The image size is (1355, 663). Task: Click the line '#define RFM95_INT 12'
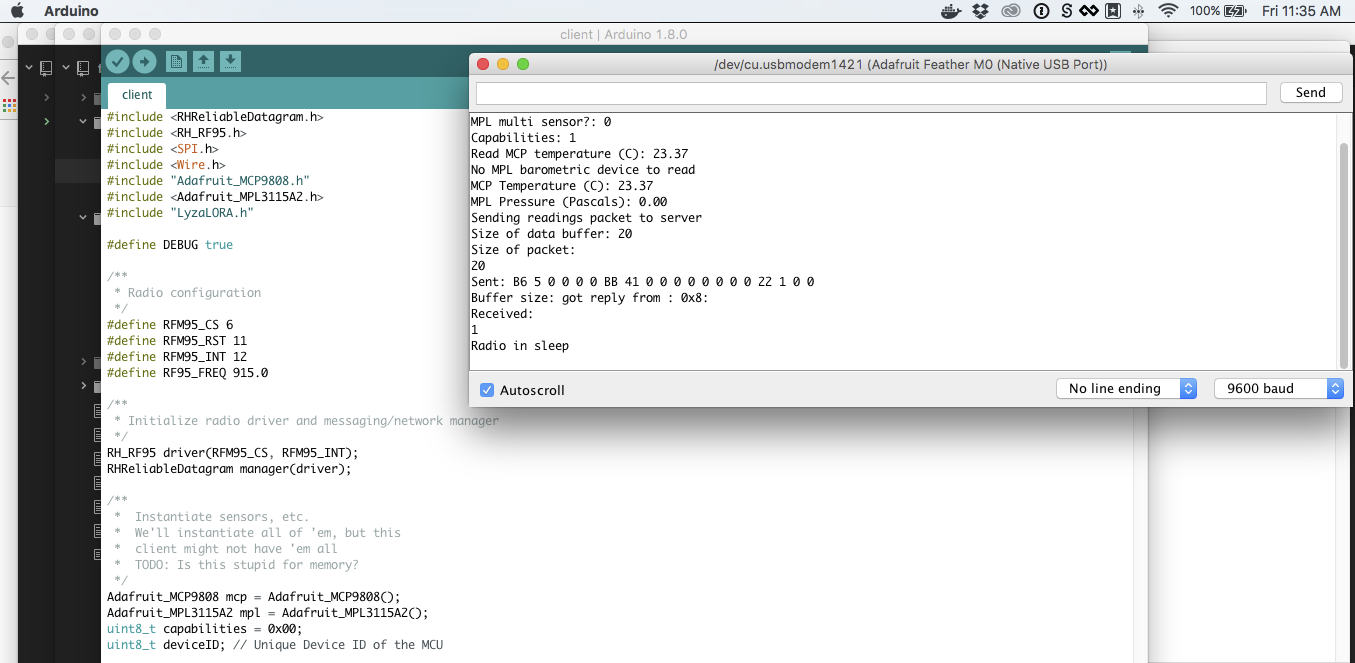177,357
